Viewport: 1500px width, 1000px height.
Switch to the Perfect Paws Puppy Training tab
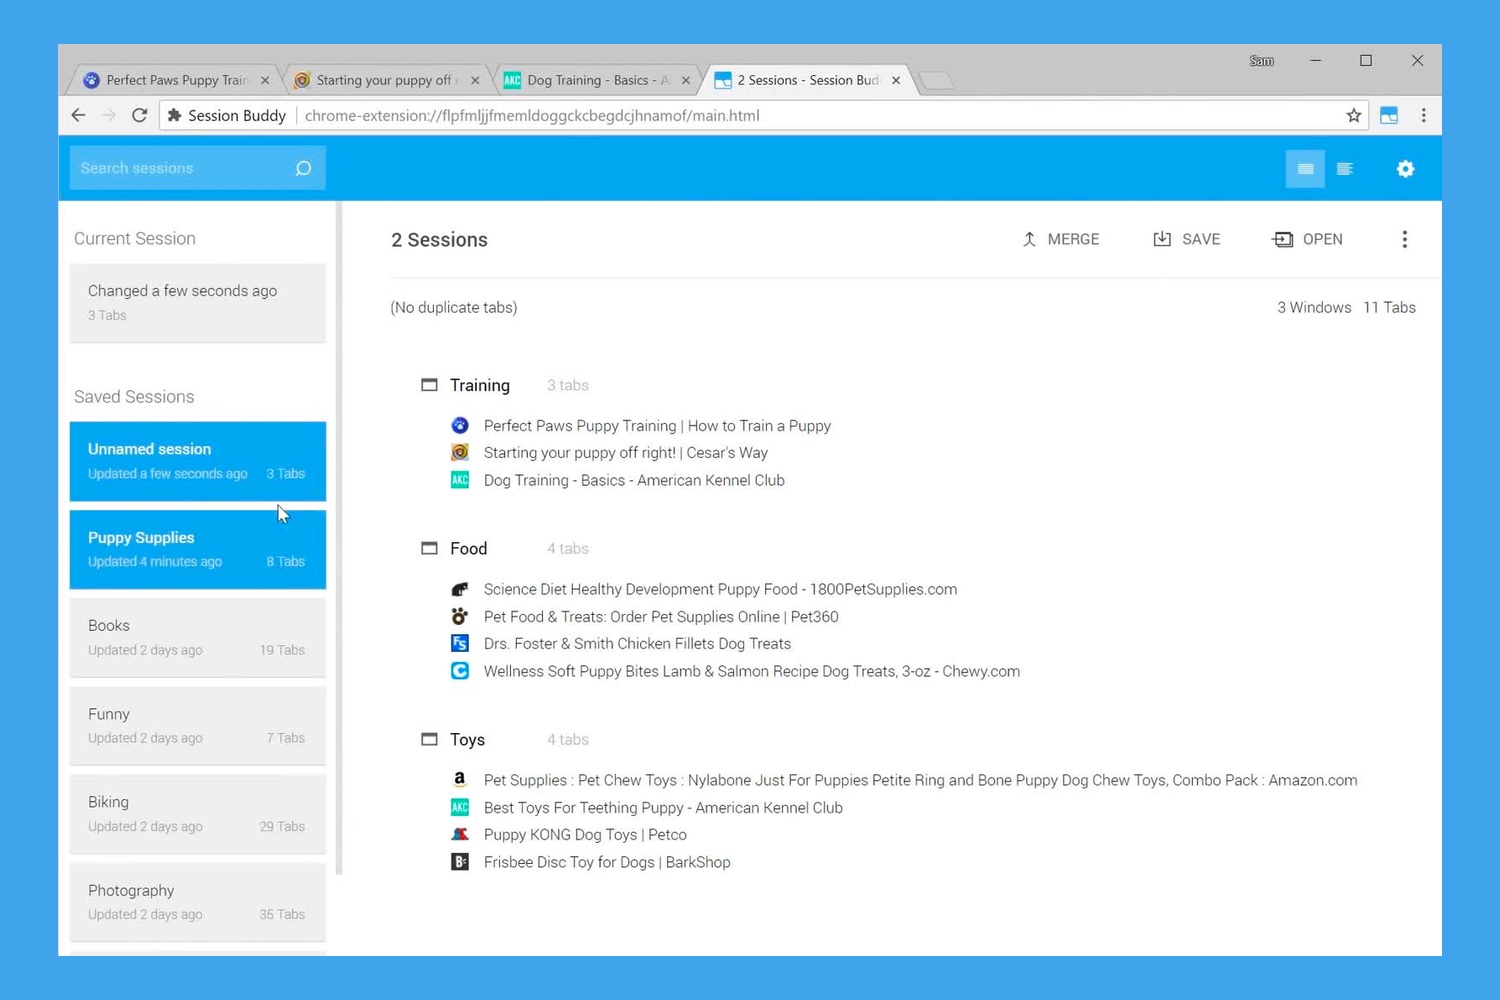pyautogui.click(x=176, y=80)
